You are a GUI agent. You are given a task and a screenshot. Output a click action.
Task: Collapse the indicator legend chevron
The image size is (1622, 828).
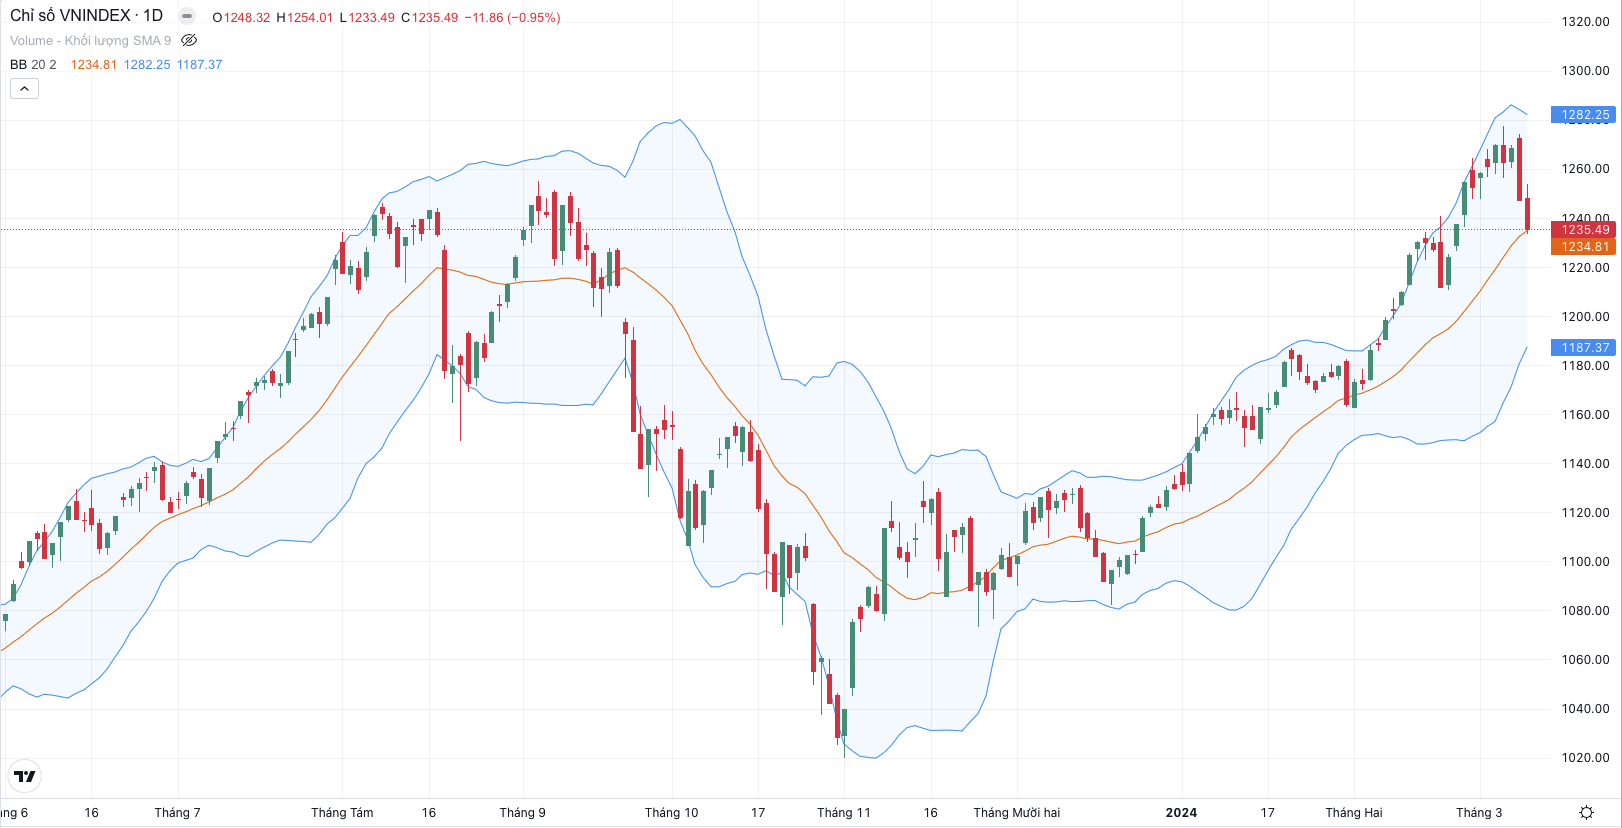24,89
